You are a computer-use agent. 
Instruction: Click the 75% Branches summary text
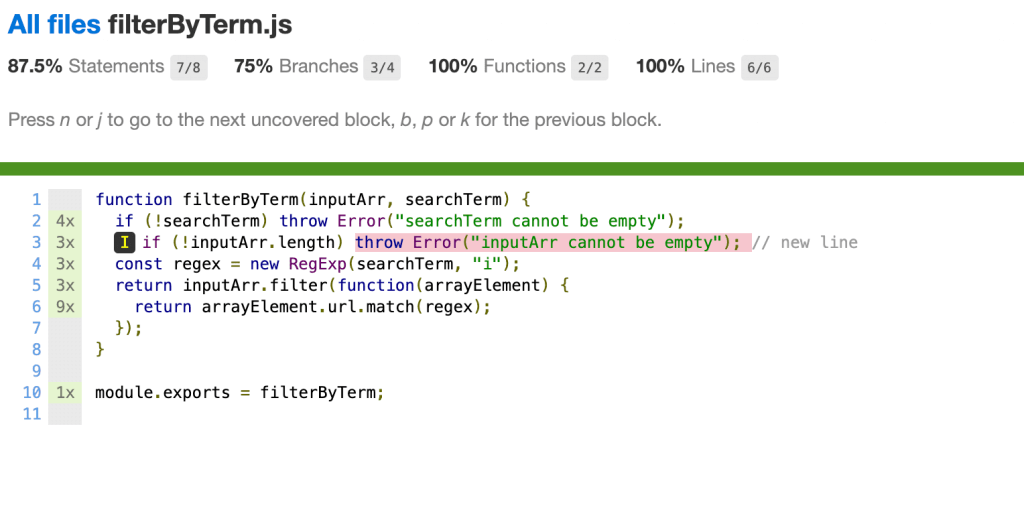click(x=295, y=67)
